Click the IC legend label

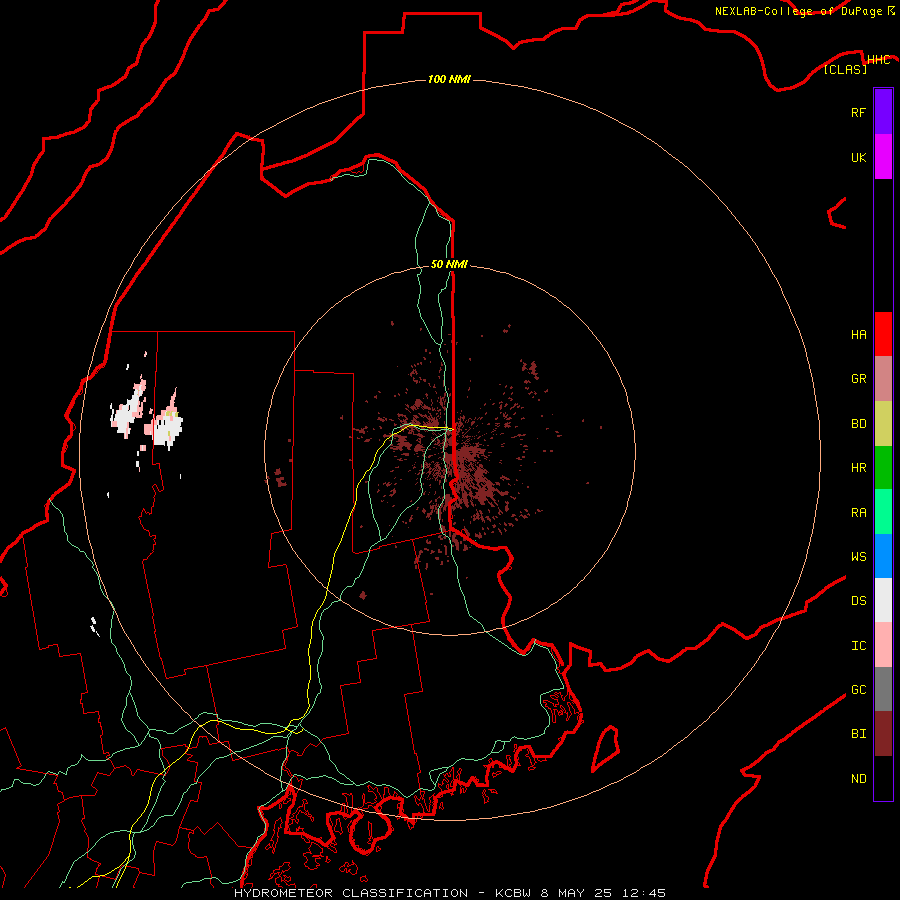pyautogui.click(x=858, y=646)
